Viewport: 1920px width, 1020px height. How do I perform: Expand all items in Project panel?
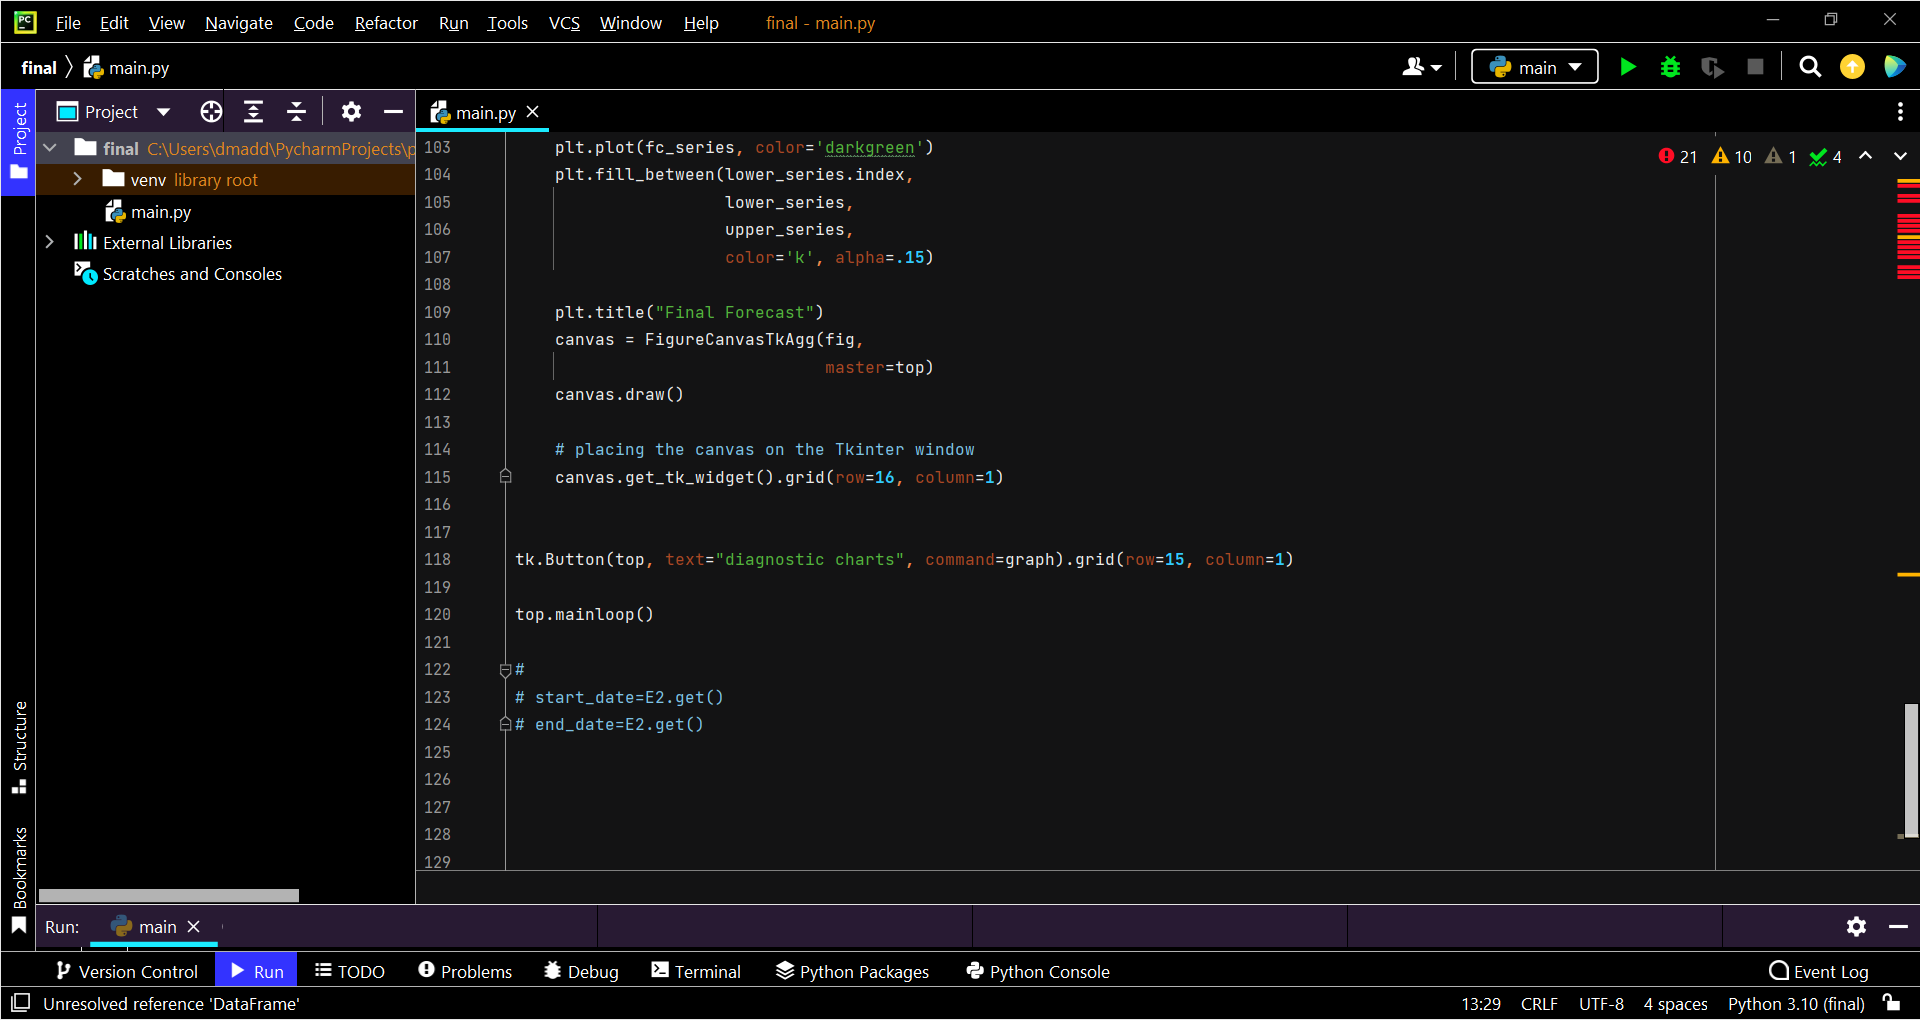point(254,112)
